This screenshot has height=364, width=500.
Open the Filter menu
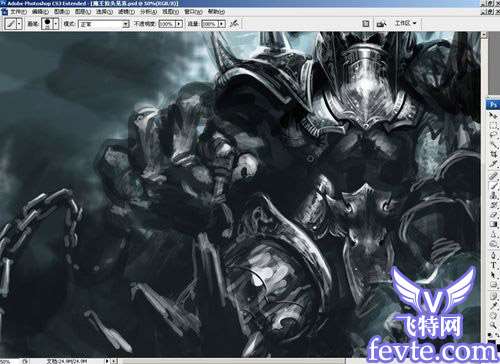[x=126, y=12]
